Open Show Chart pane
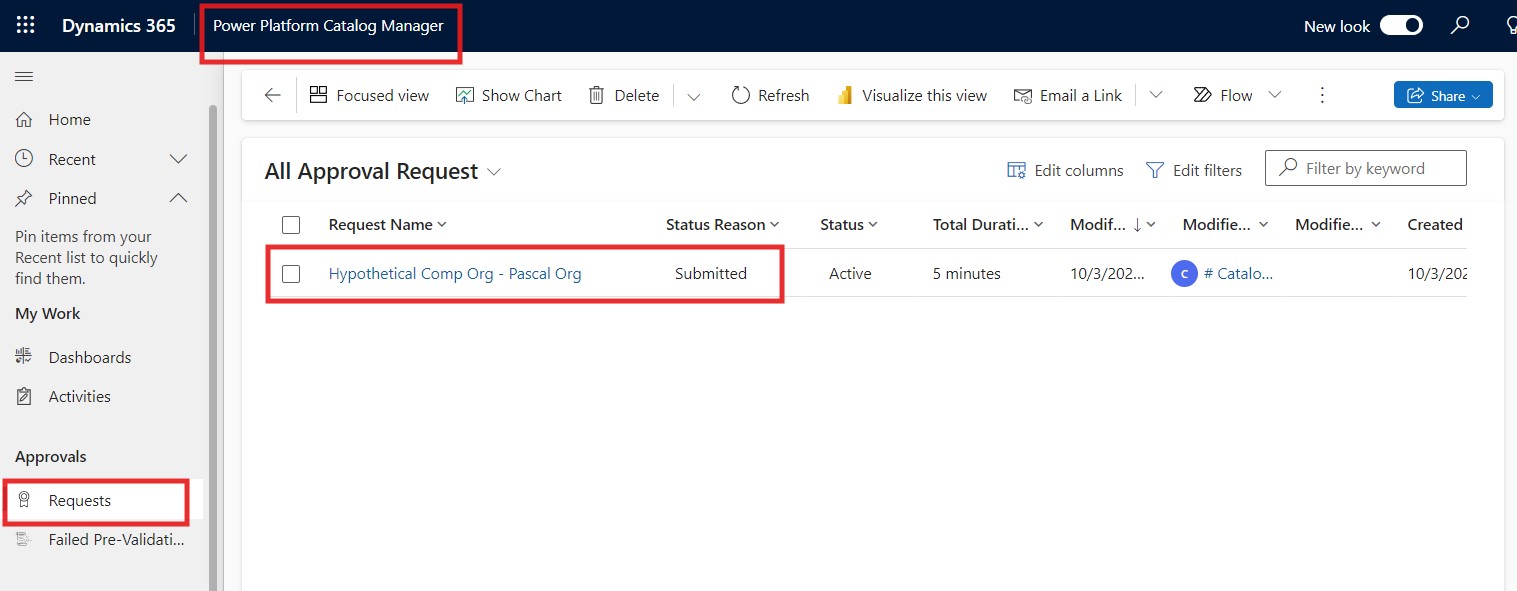This screenshot has height=591, width=1517. point(508,95)
